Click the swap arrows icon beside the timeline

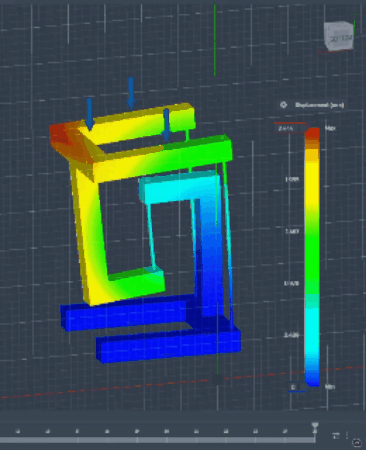click(336, 435)
